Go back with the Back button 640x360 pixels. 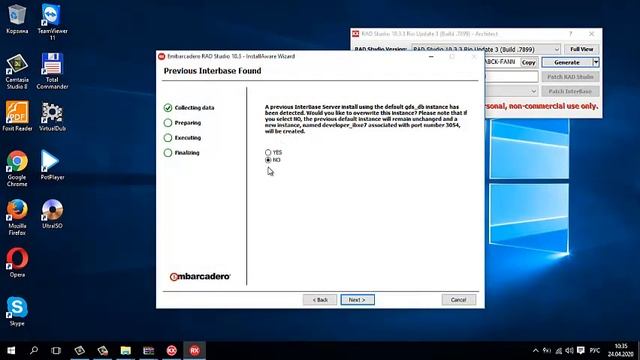click(x=320, y=300)
